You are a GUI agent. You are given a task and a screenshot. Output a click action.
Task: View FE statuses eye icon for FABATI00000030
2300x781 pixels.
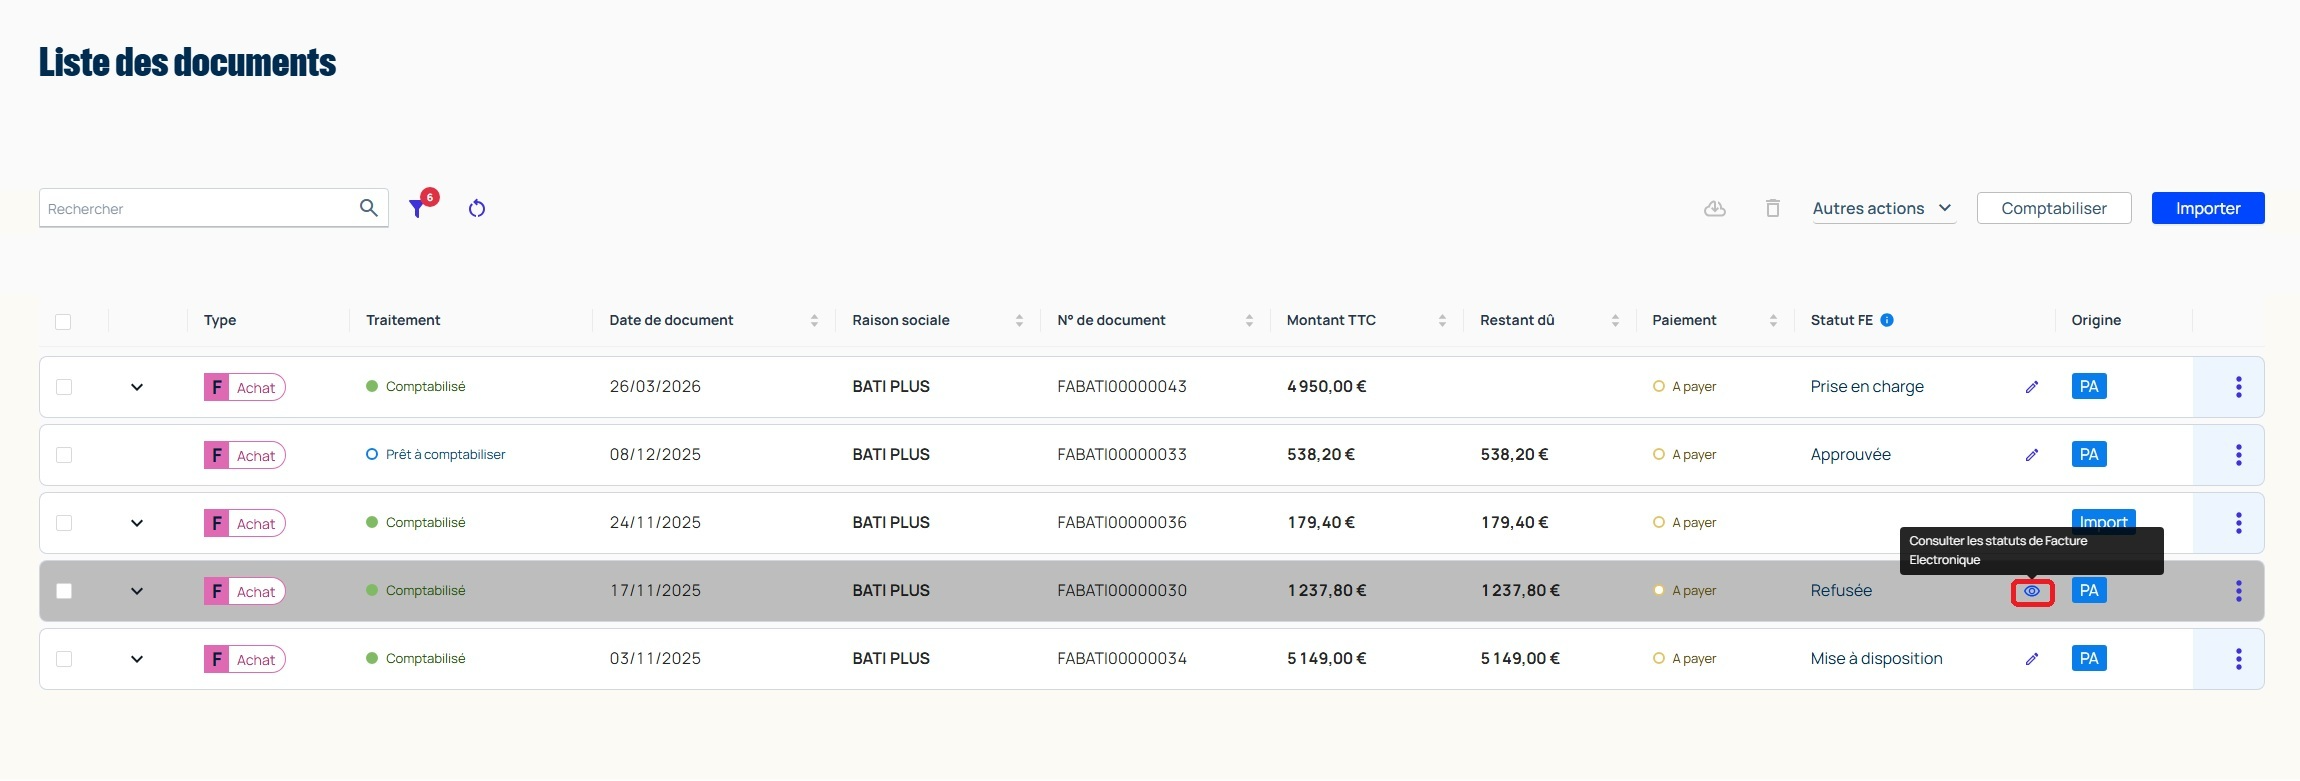(2032, 592)
